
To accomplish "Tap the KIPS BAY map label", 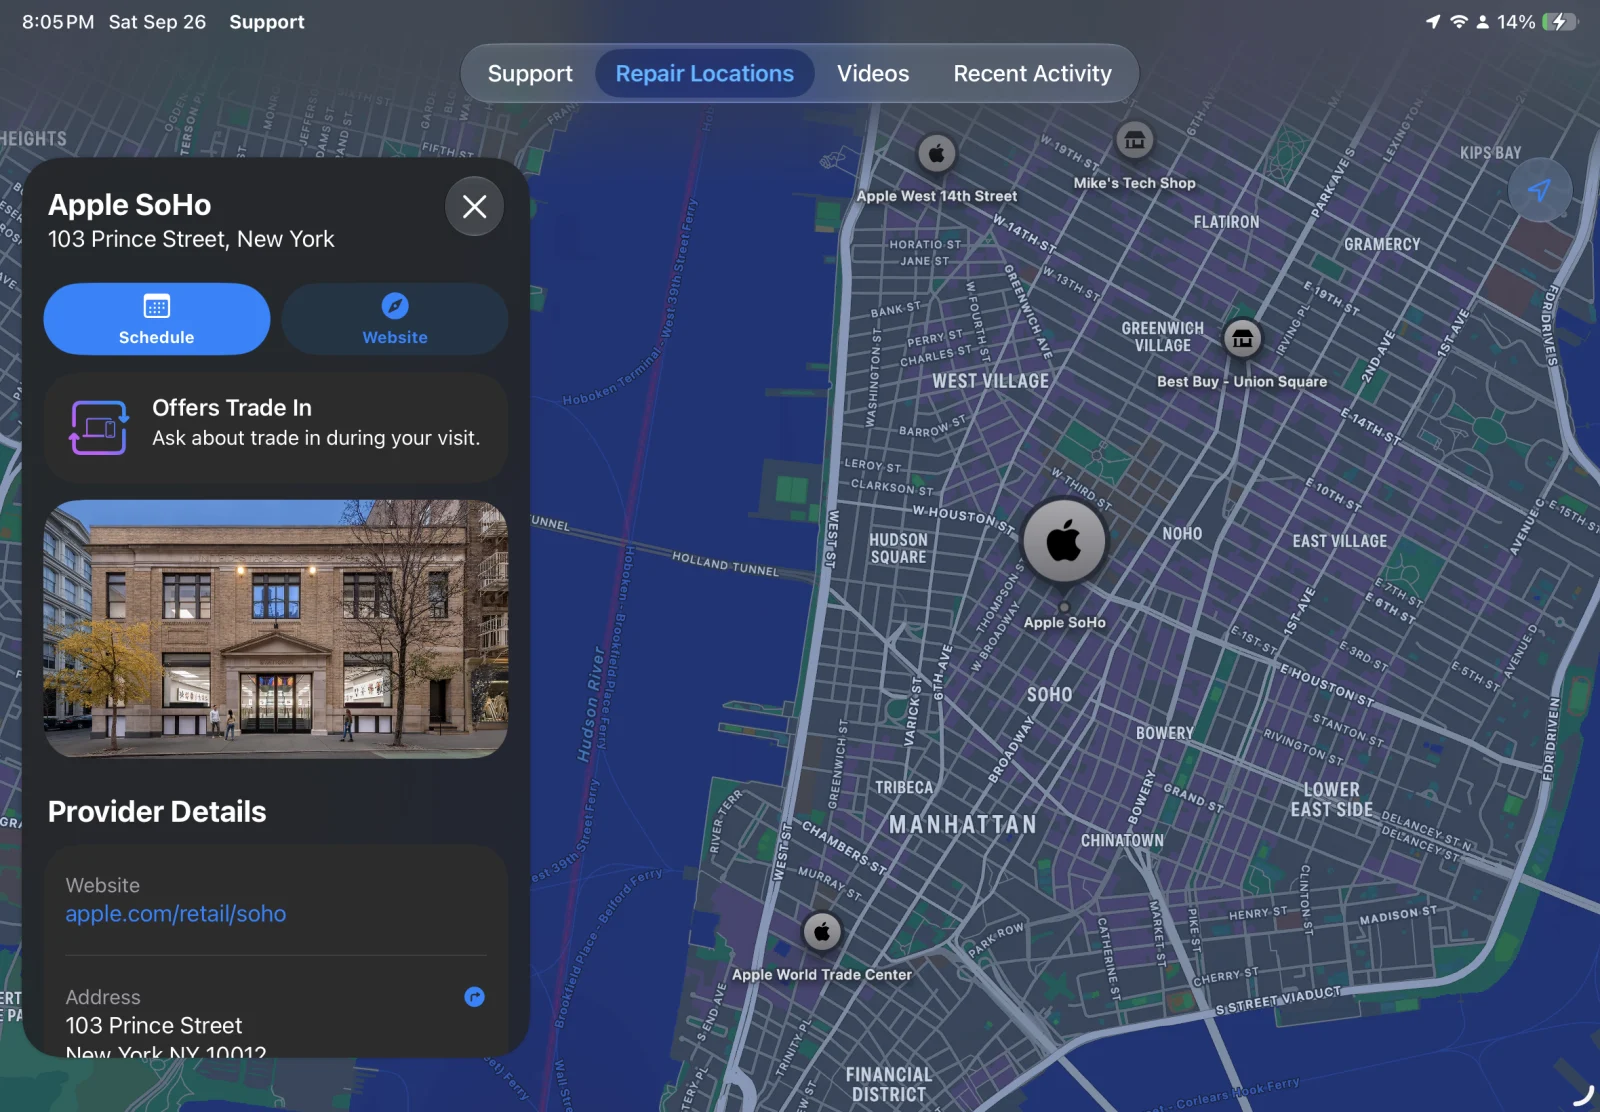I will [x=1490, y=153].
